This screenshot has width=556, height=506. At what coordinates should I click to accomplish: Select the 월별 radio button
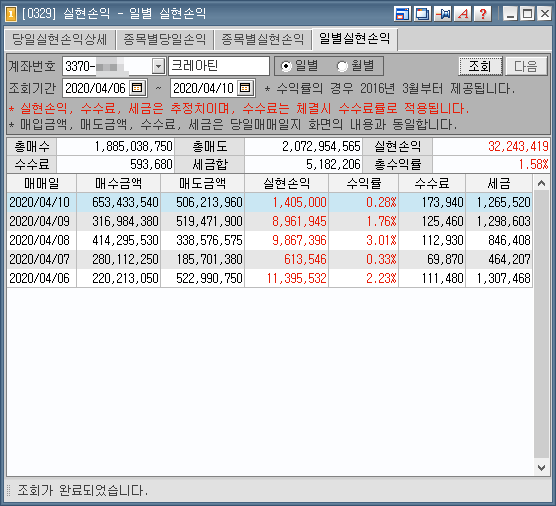[x=342, y=66]
